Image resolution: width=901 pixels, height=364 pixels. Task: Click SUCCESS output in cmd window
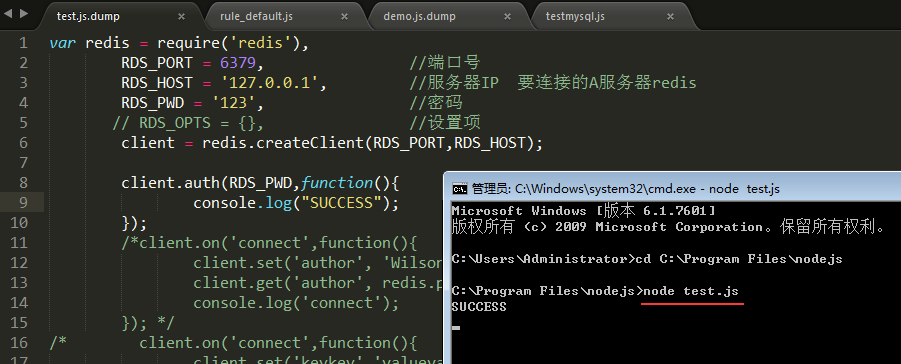tap(479, 307)
